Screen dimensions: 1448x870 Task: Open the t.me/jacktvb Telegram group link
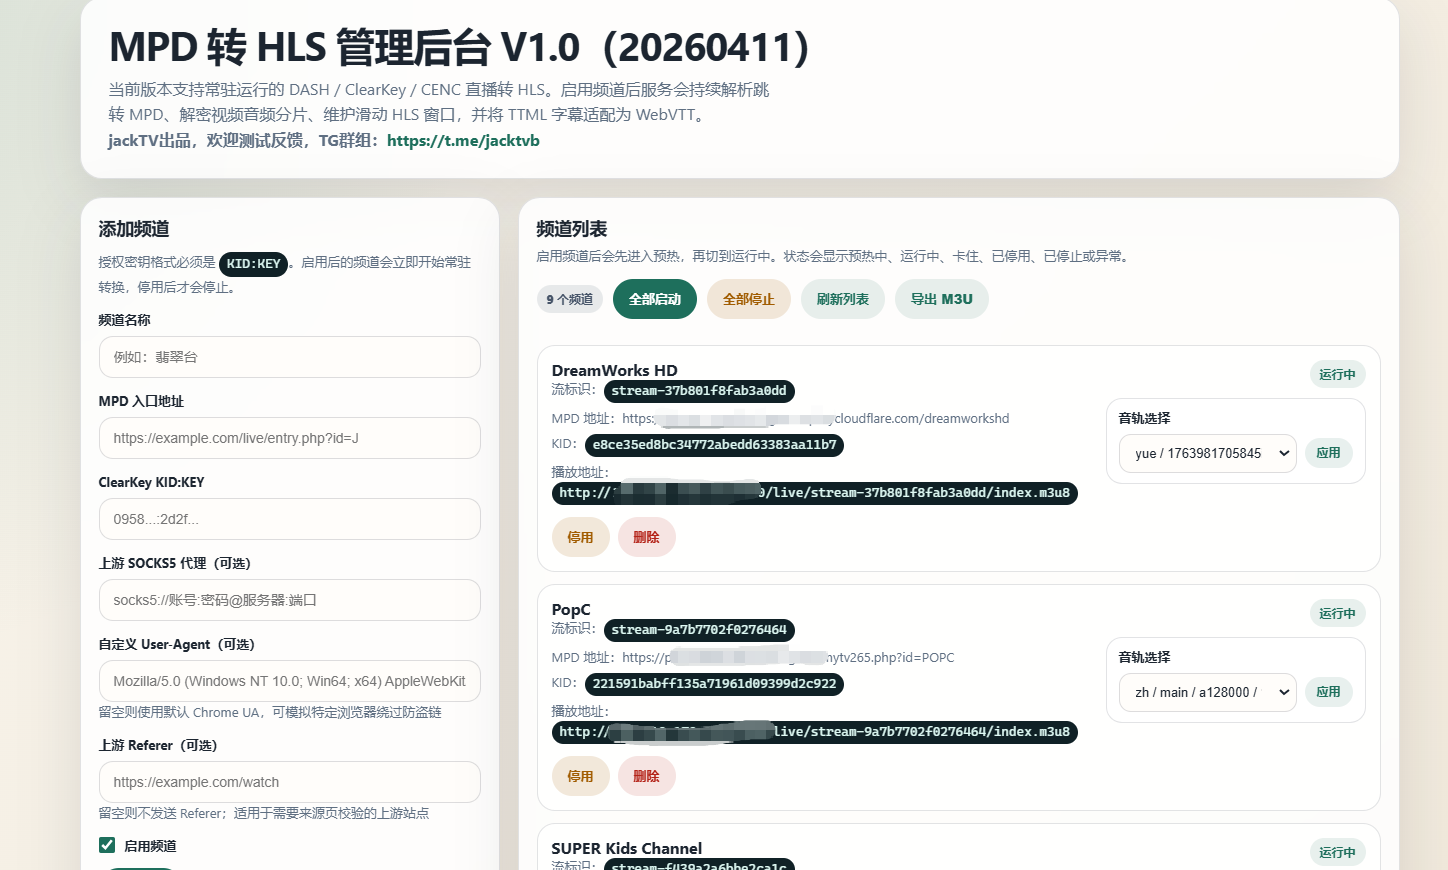pos(463,141)
